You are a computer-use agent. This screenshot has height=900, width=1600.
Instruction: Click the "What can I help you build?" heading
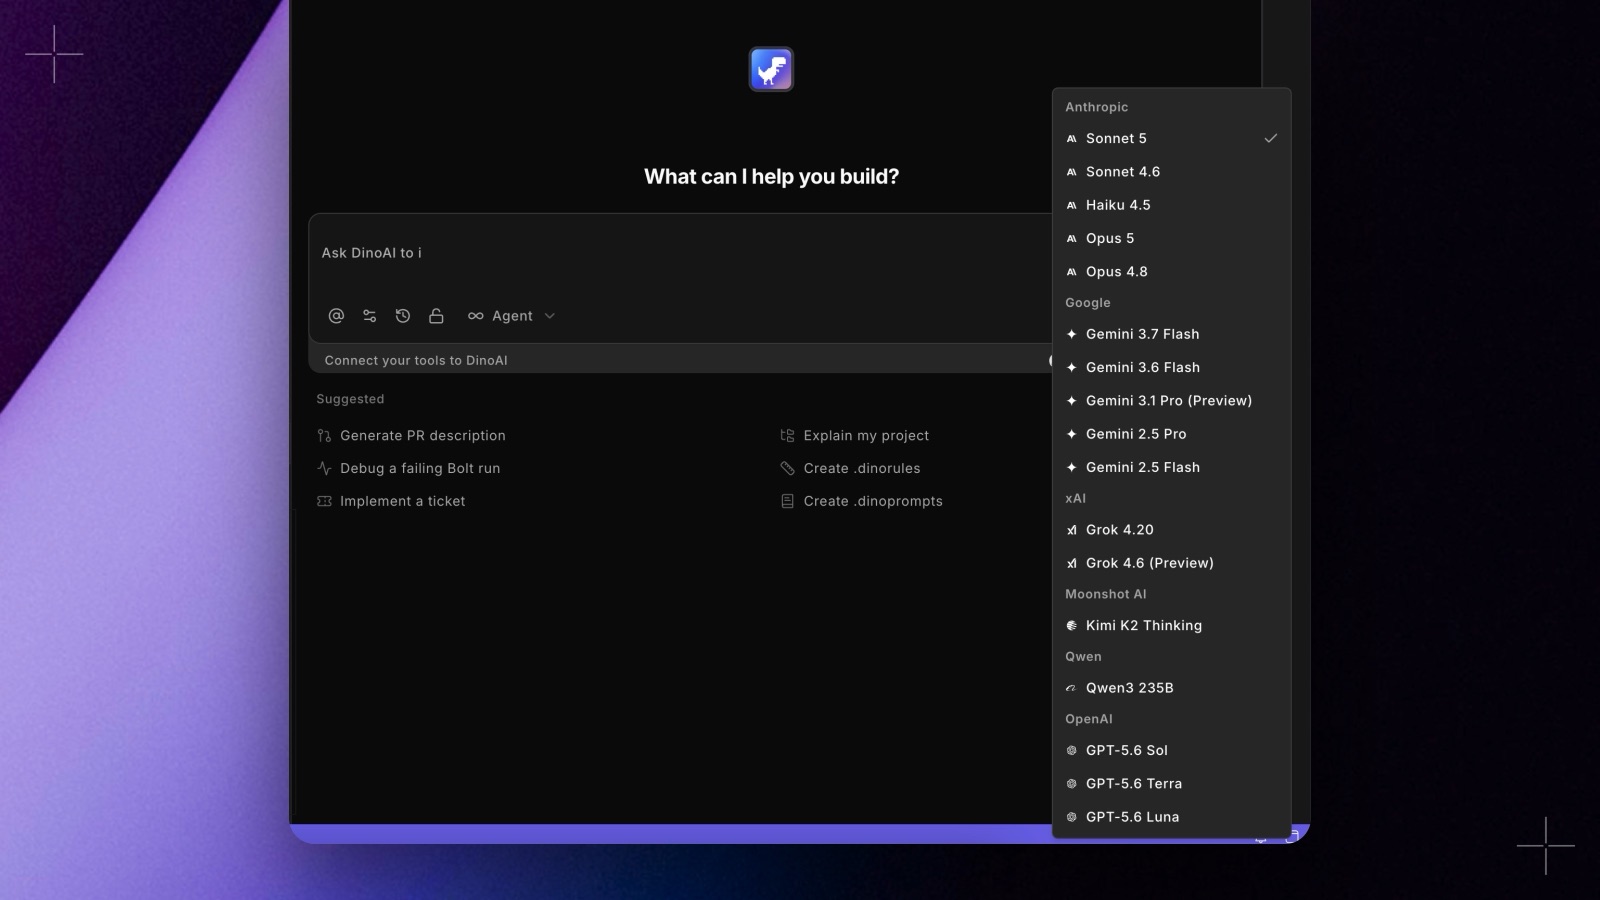(771, 177)
